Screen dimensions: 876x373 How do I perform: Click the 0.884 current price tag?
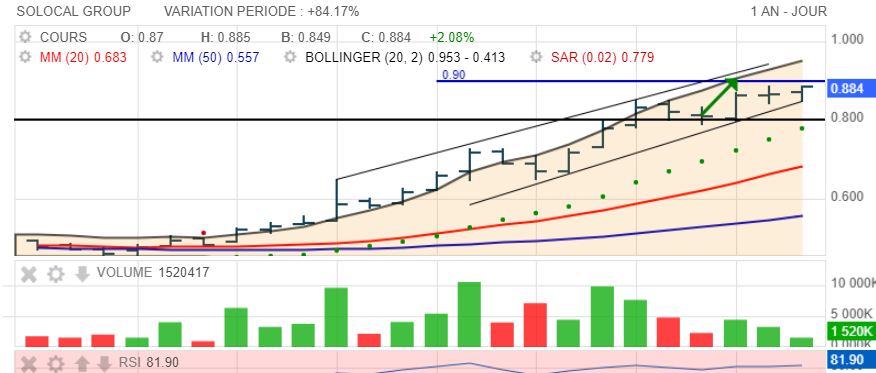pyautogui.click(x=847, y=89)
